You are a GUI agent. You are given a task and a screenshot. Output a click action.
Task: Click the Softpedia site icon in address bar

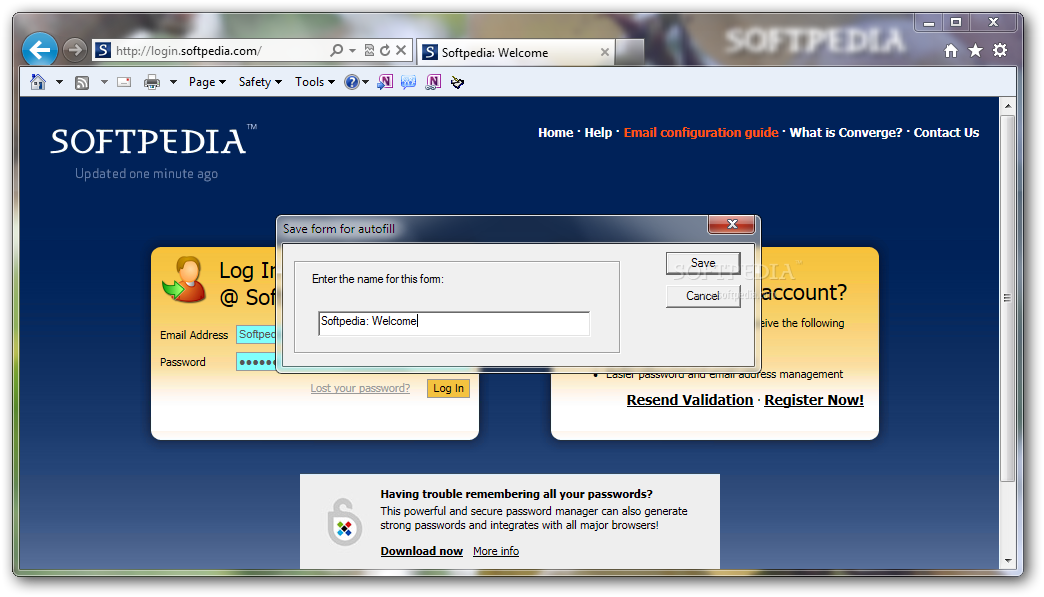[x=103, y=50]
